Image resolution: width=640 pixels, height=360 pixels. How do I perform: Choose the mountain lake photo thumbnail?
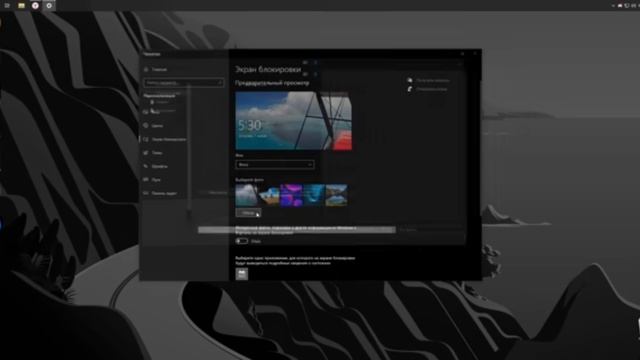point(336,195)
